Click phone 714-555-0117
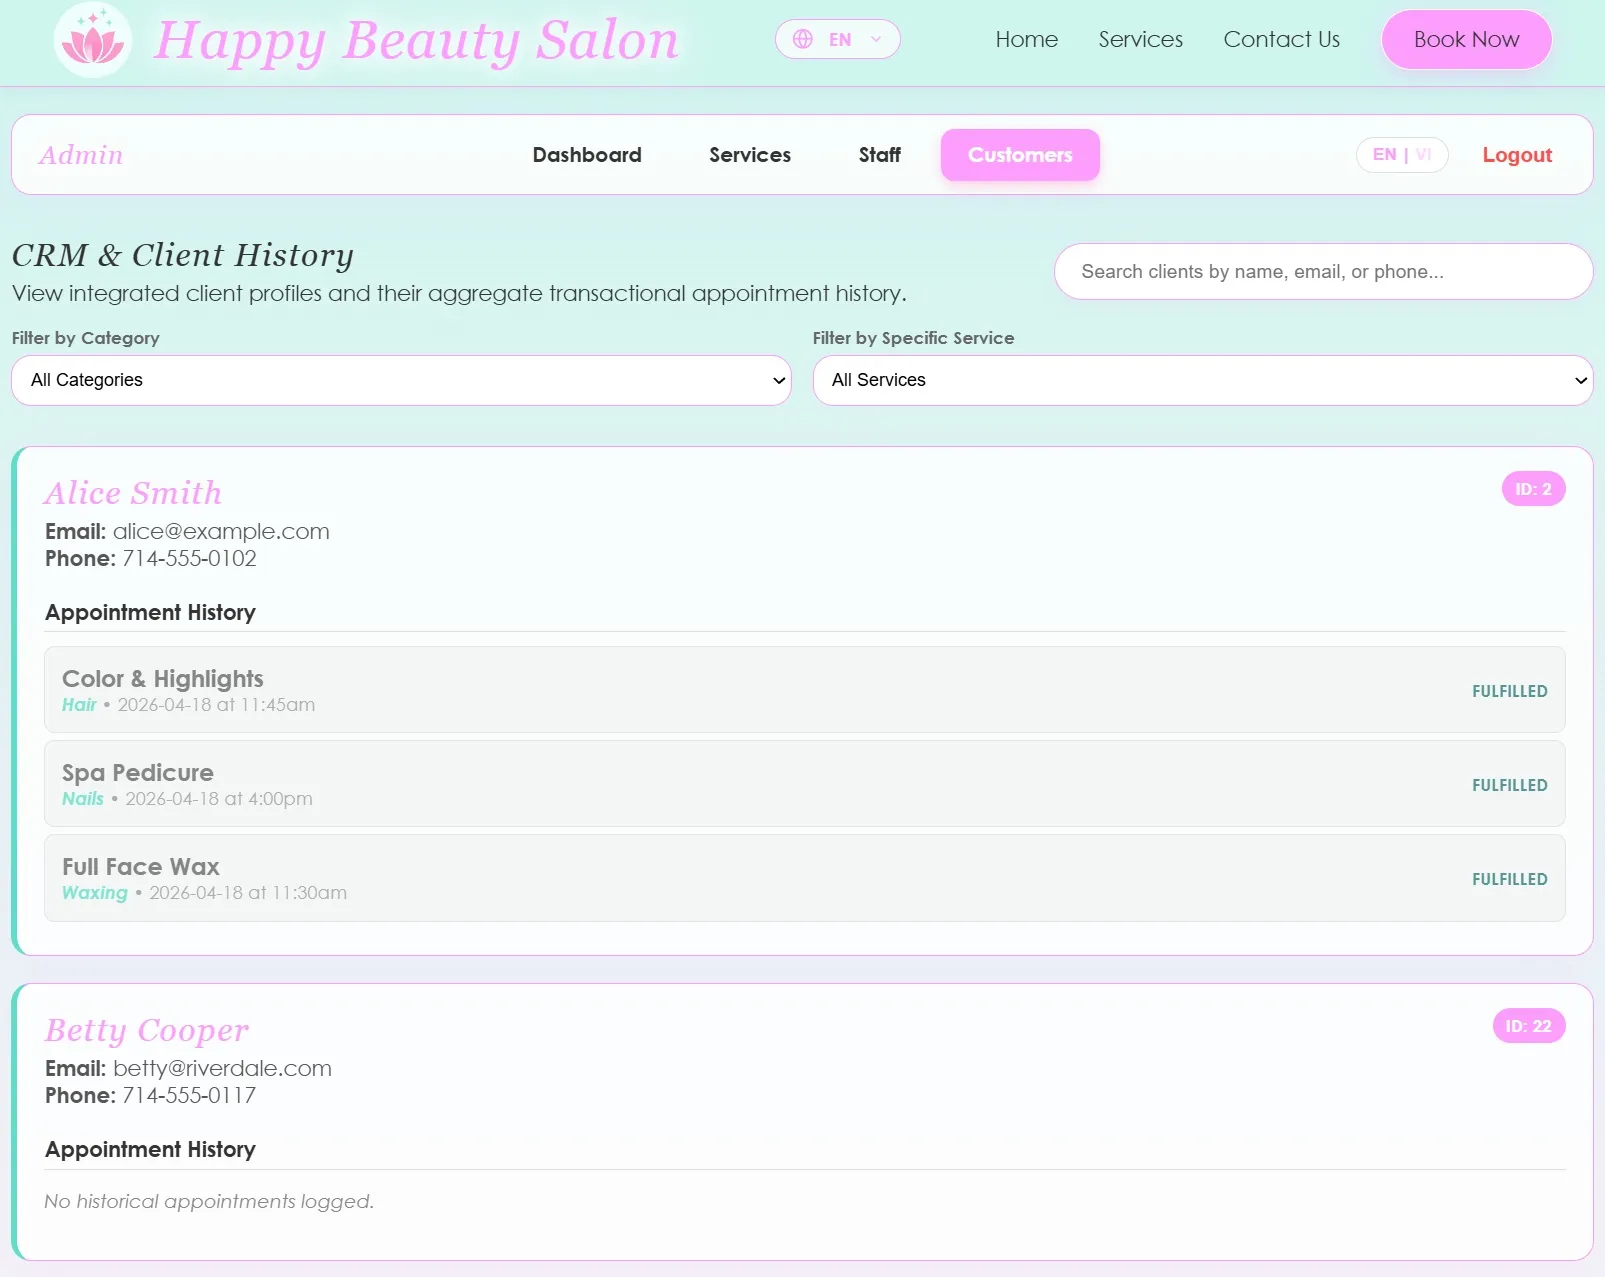Image resolution: width=1605 pixels, height=1277 pixels. click(x=189, y=1095)
